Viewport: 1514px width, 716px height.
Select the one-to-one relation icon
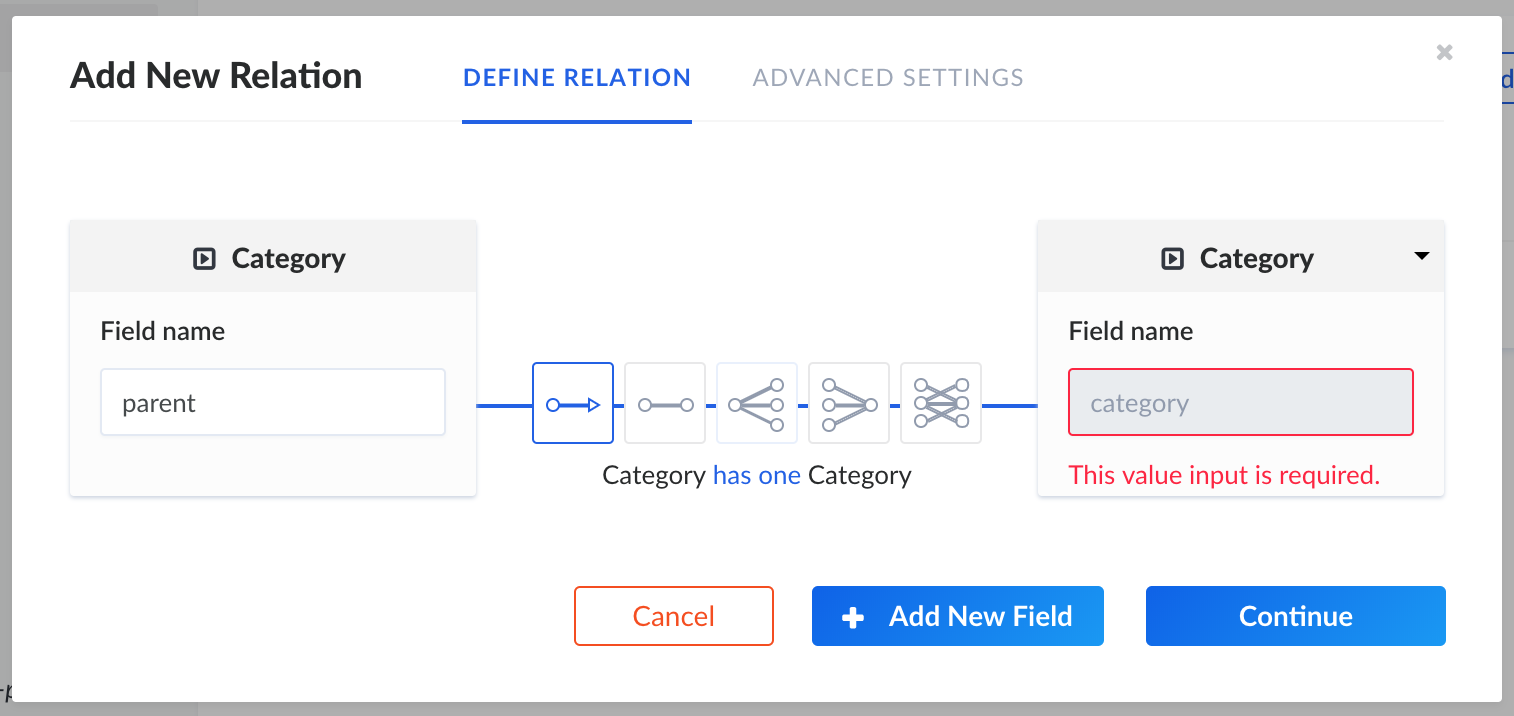tap(665, 403)
